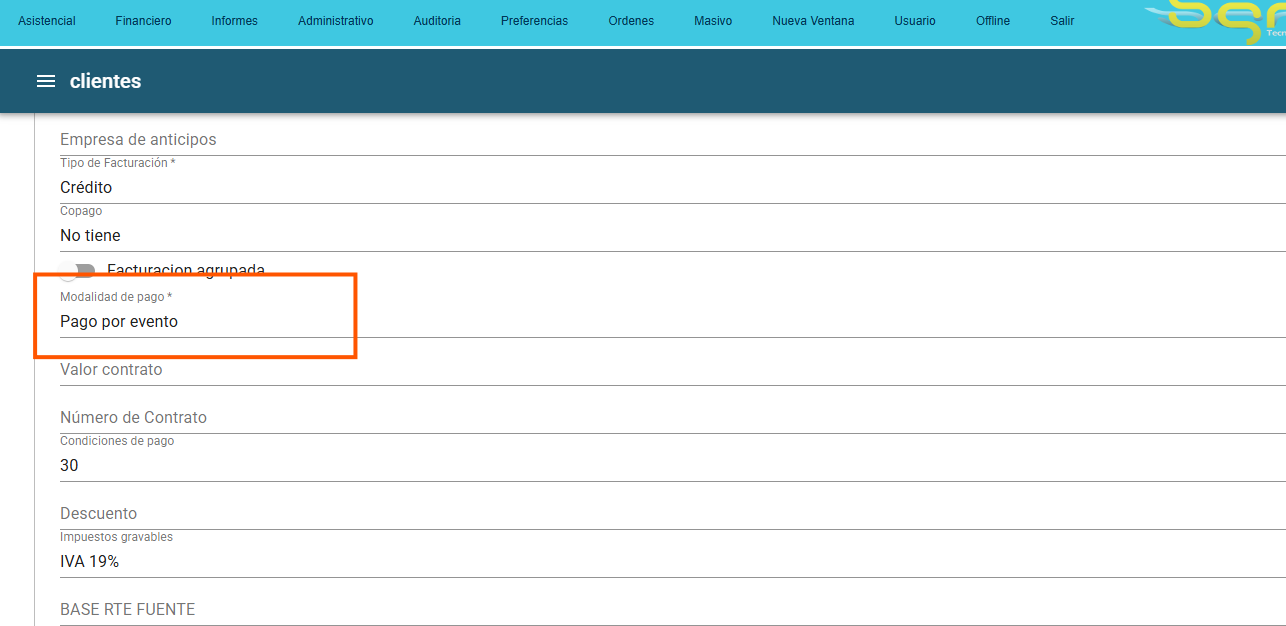Open the Financiero menu
Image resolution: width=1286 pixels, height=626 pixels.
point(143,21)
